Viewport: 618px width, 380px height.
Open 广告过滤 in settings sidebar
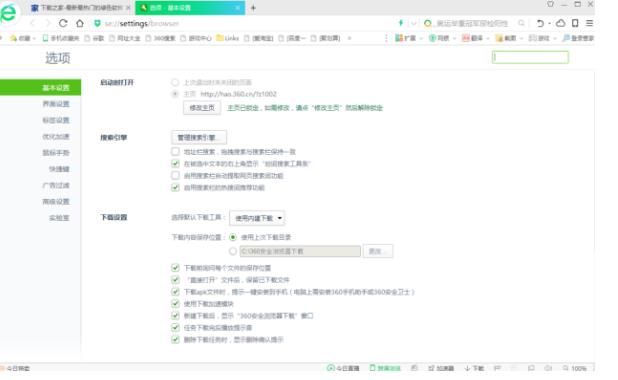point(56,185)
